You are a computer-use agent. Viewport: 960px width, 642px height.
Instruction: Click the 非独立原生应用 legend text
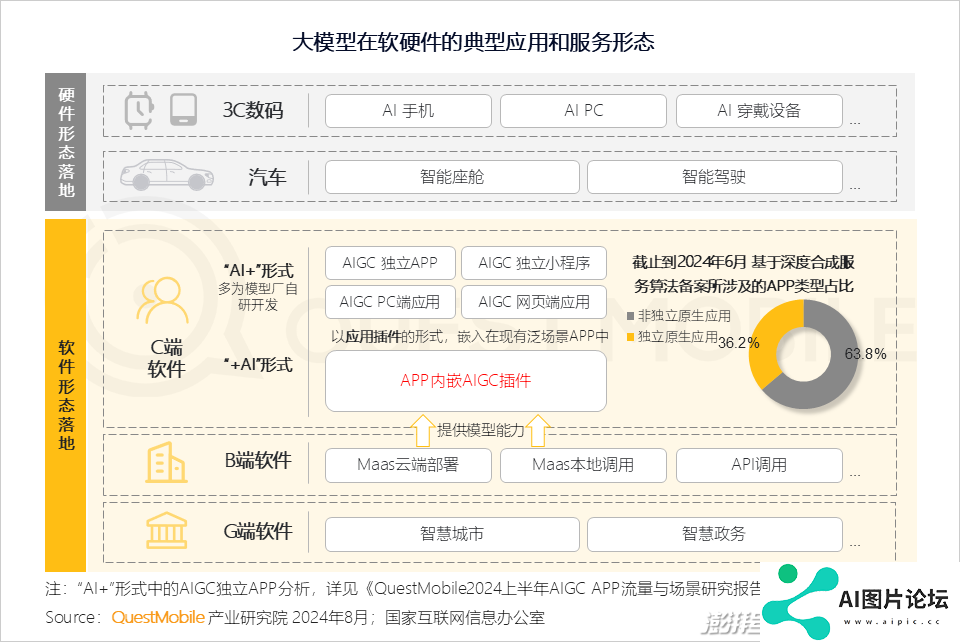pyautogui.click(x=684, y=316)
